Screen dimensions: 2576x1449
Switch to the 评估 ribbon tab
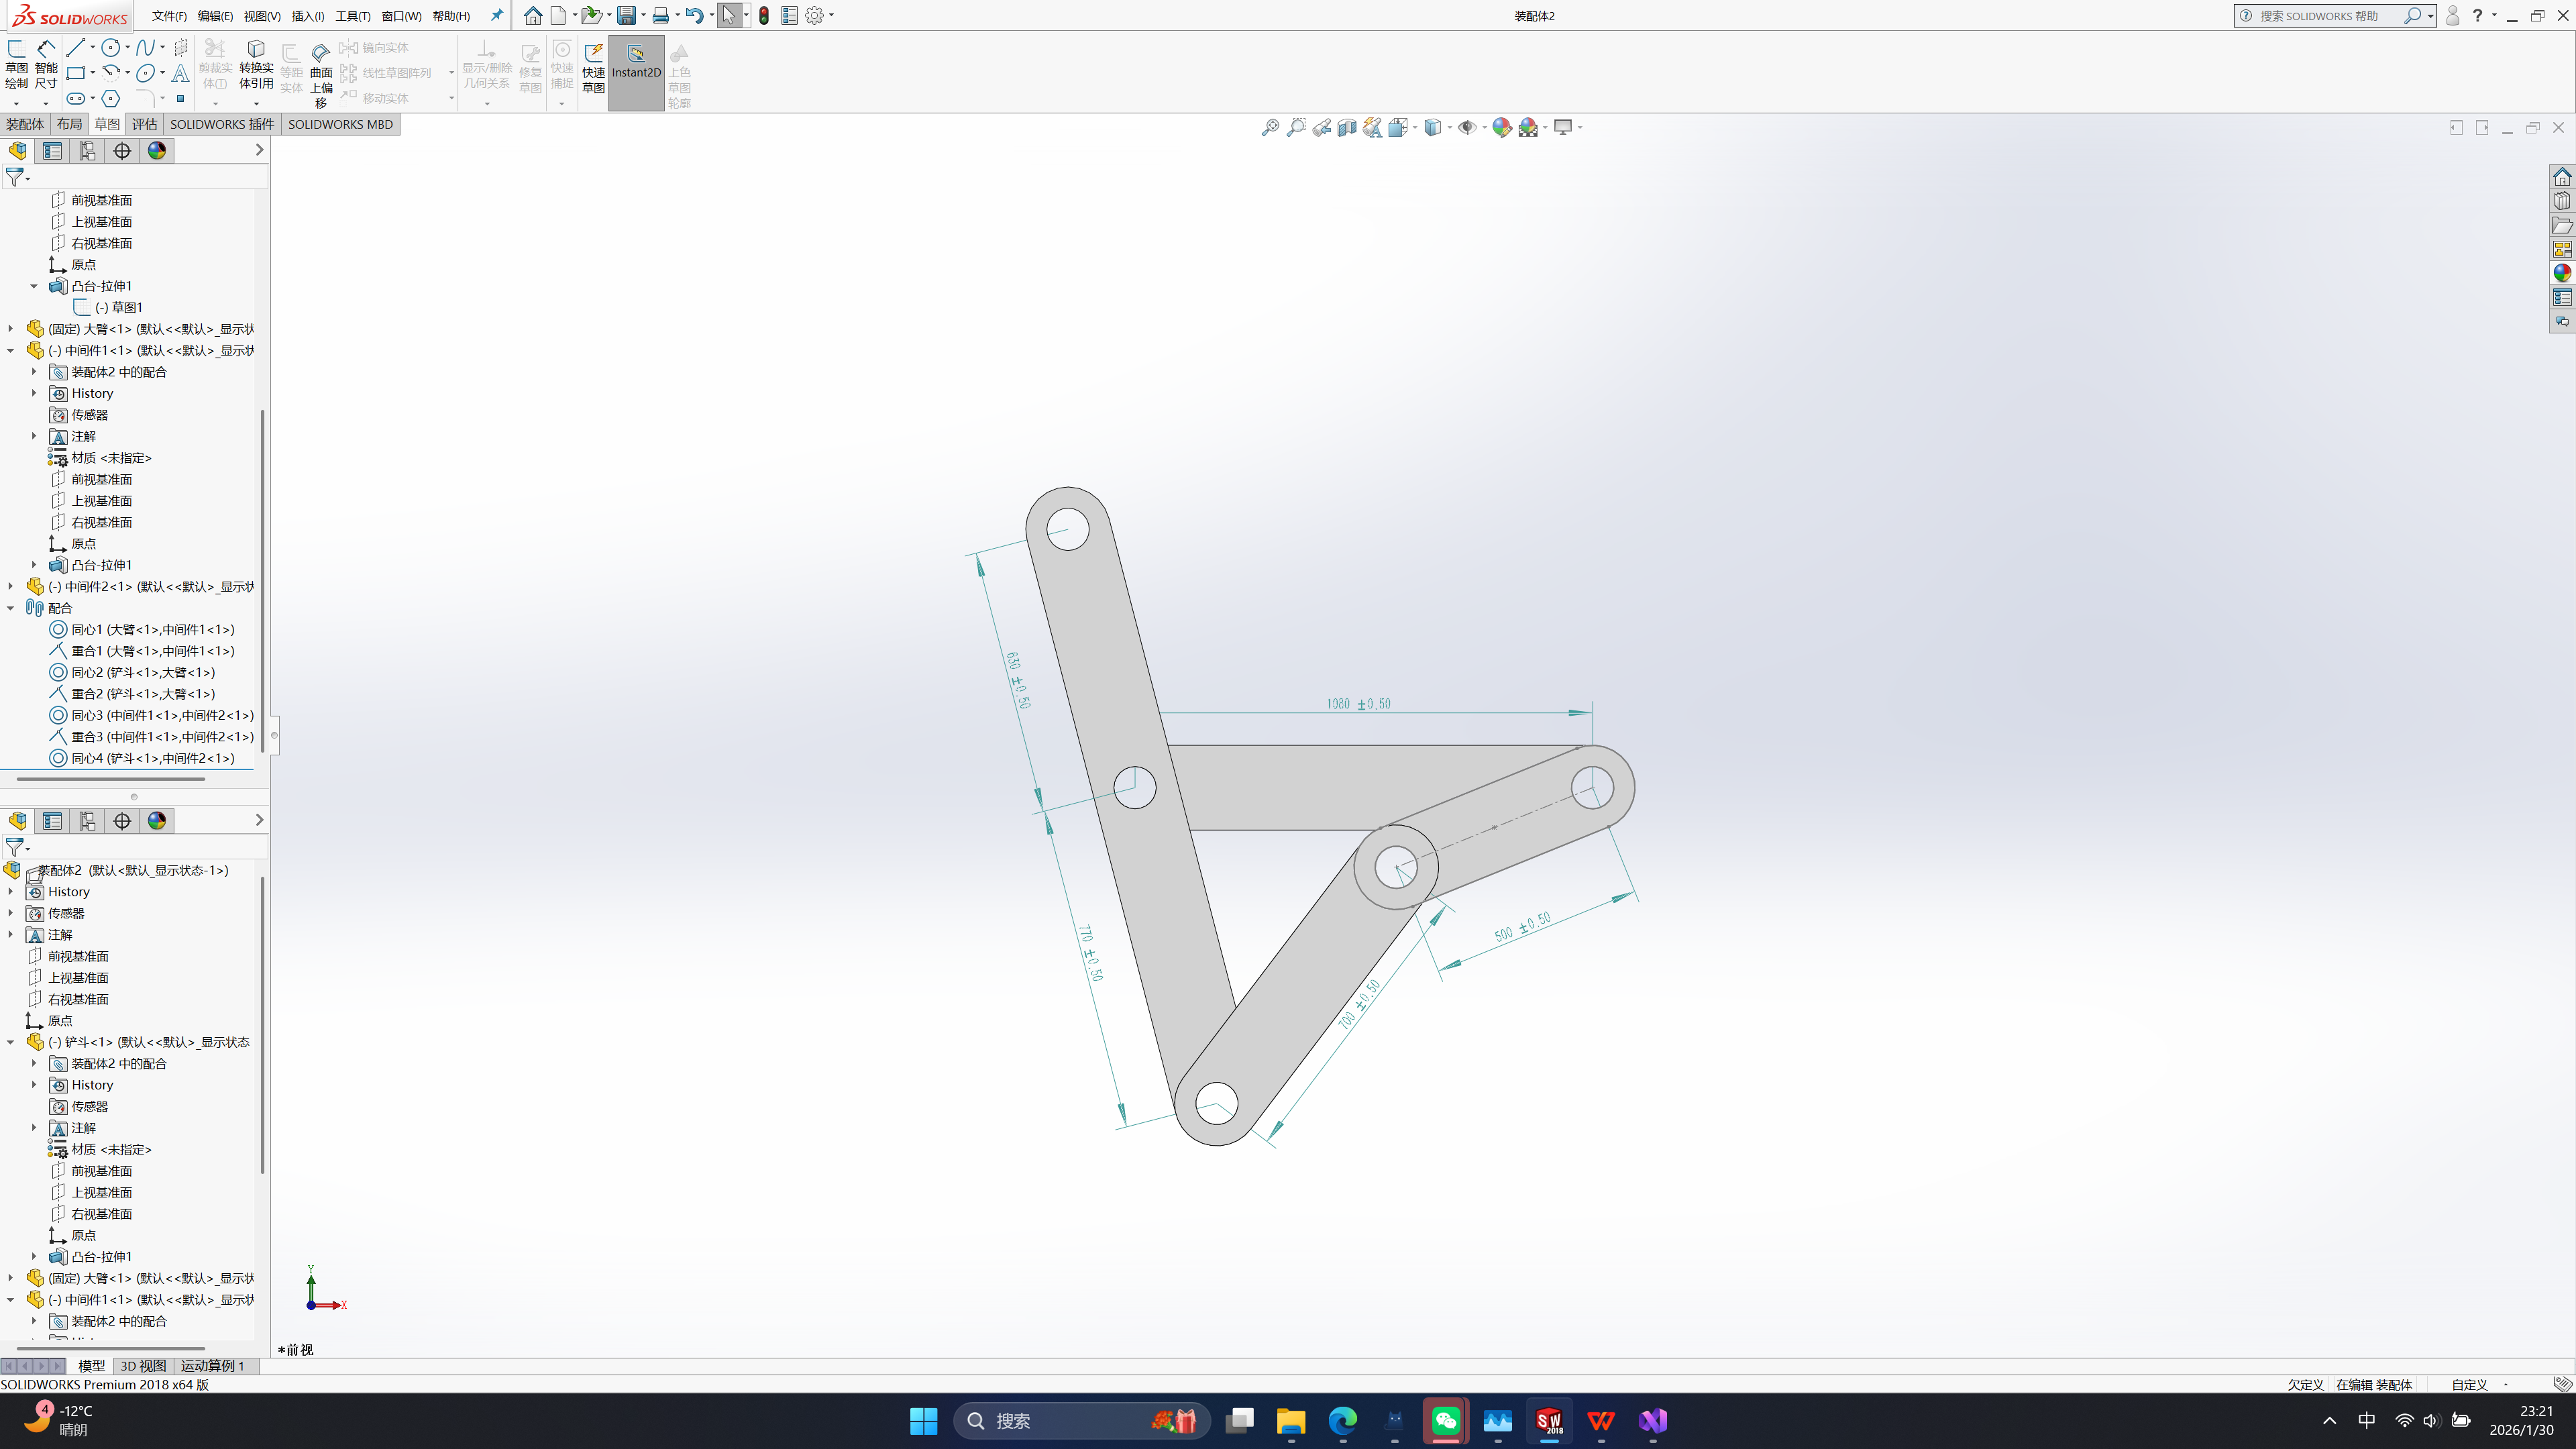coord(145,124)
